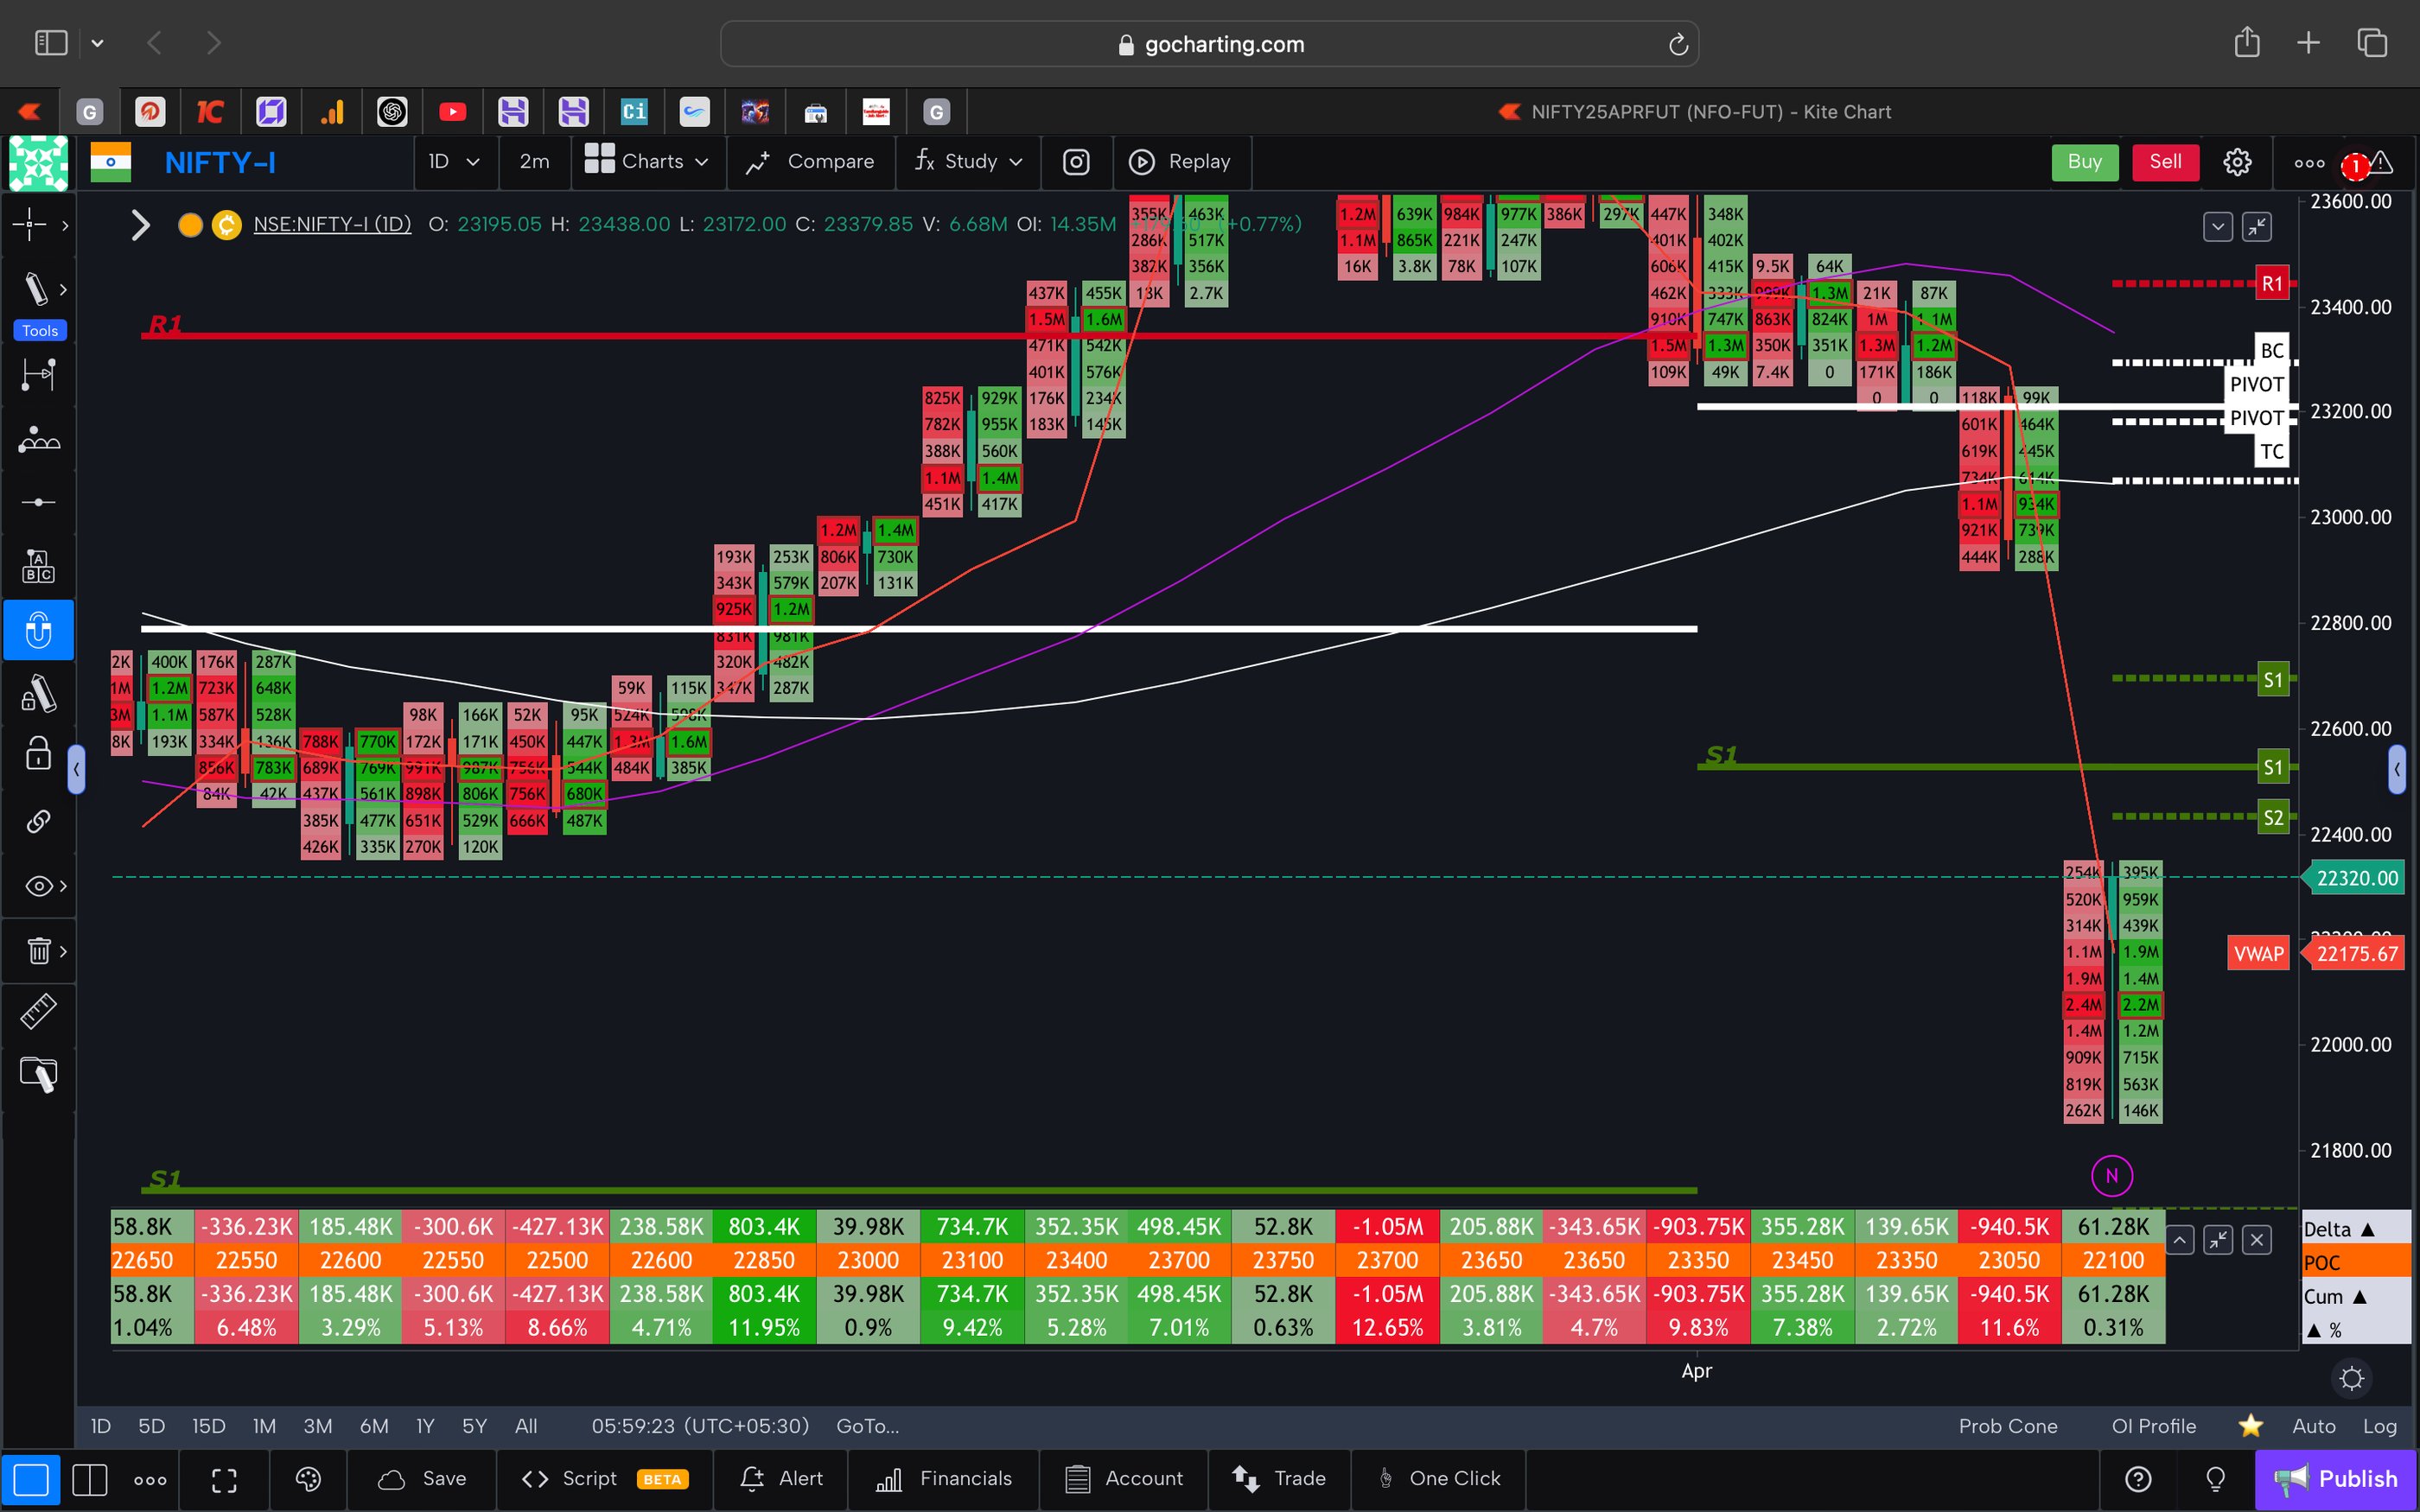
Task: Open Financials from the bottom toolbar
Action: pos(944,1479)
